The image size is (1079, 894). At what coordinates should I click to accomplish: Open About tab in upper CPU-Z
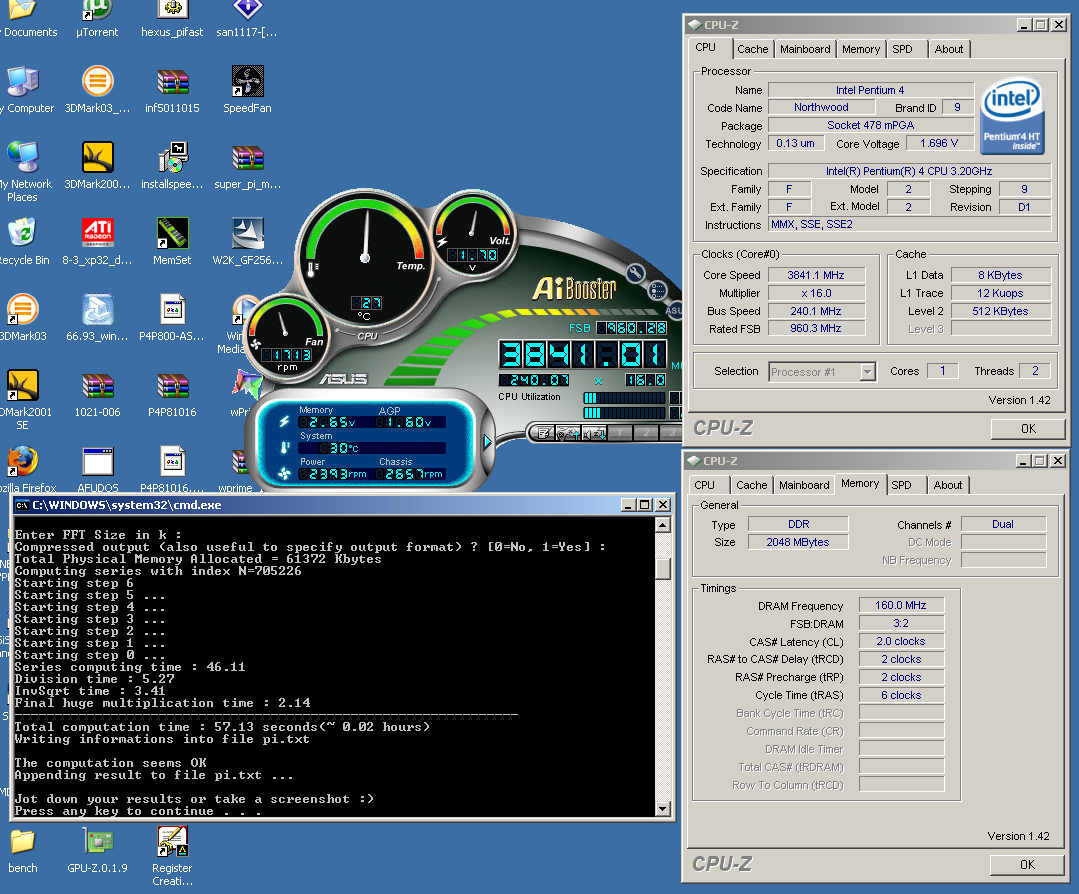(x=949, y=49)
